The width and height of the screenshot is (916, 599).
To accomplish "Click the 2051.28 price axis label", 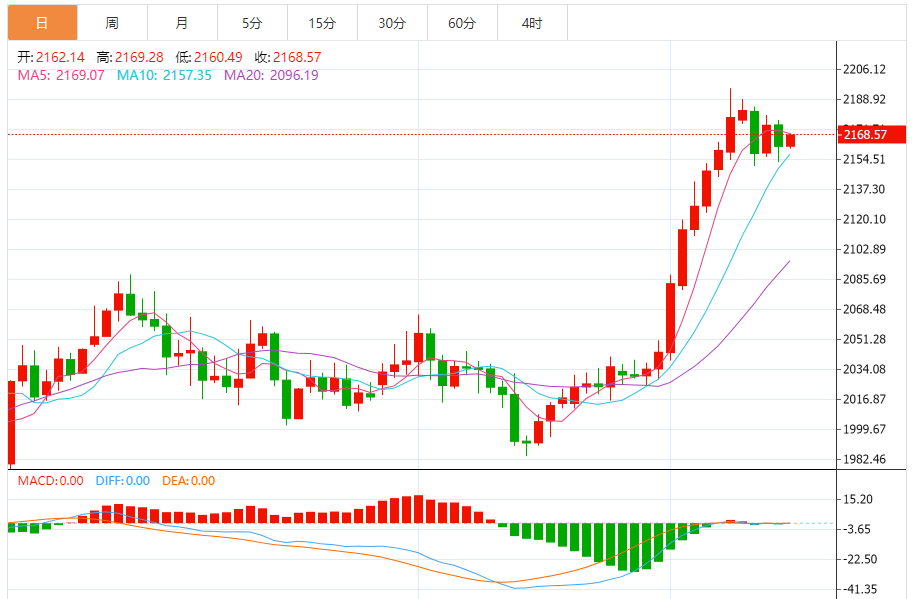I will [x=864, y=340].
